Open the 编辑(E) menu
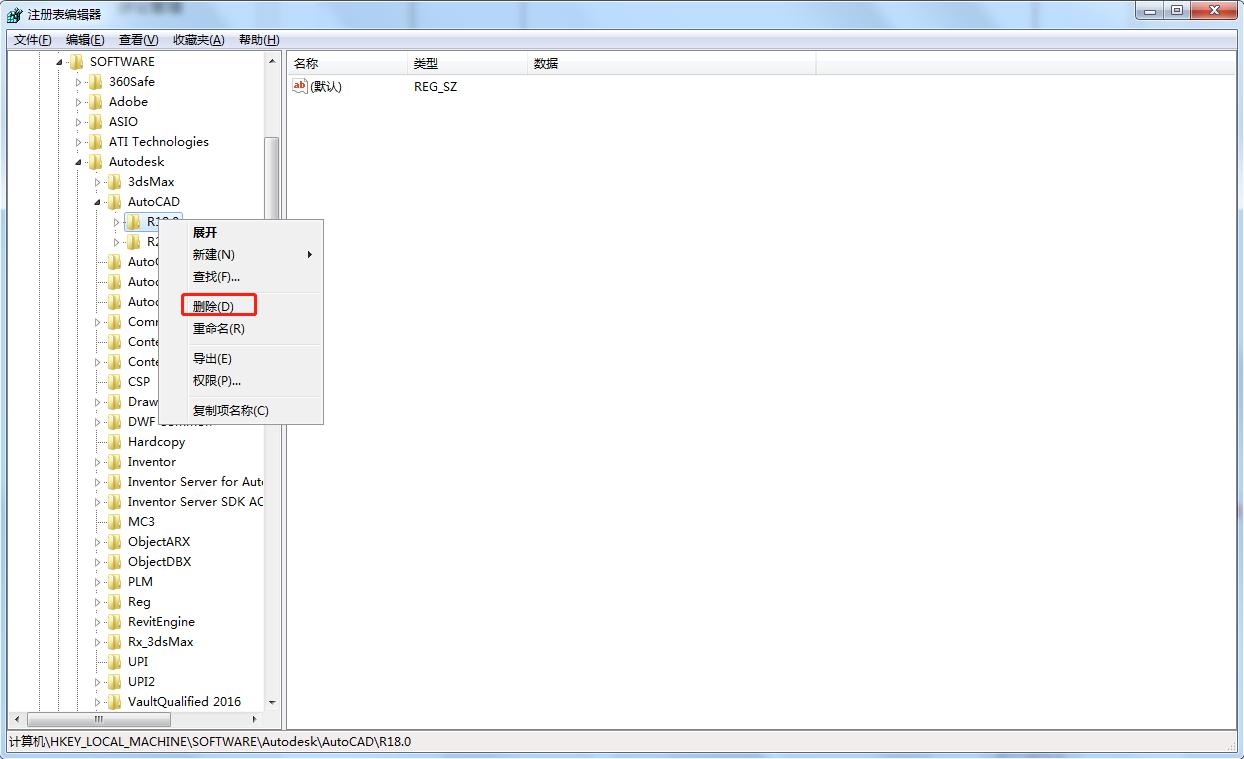The height and width of the screenshot is (759, 1244). click(85, 40)
